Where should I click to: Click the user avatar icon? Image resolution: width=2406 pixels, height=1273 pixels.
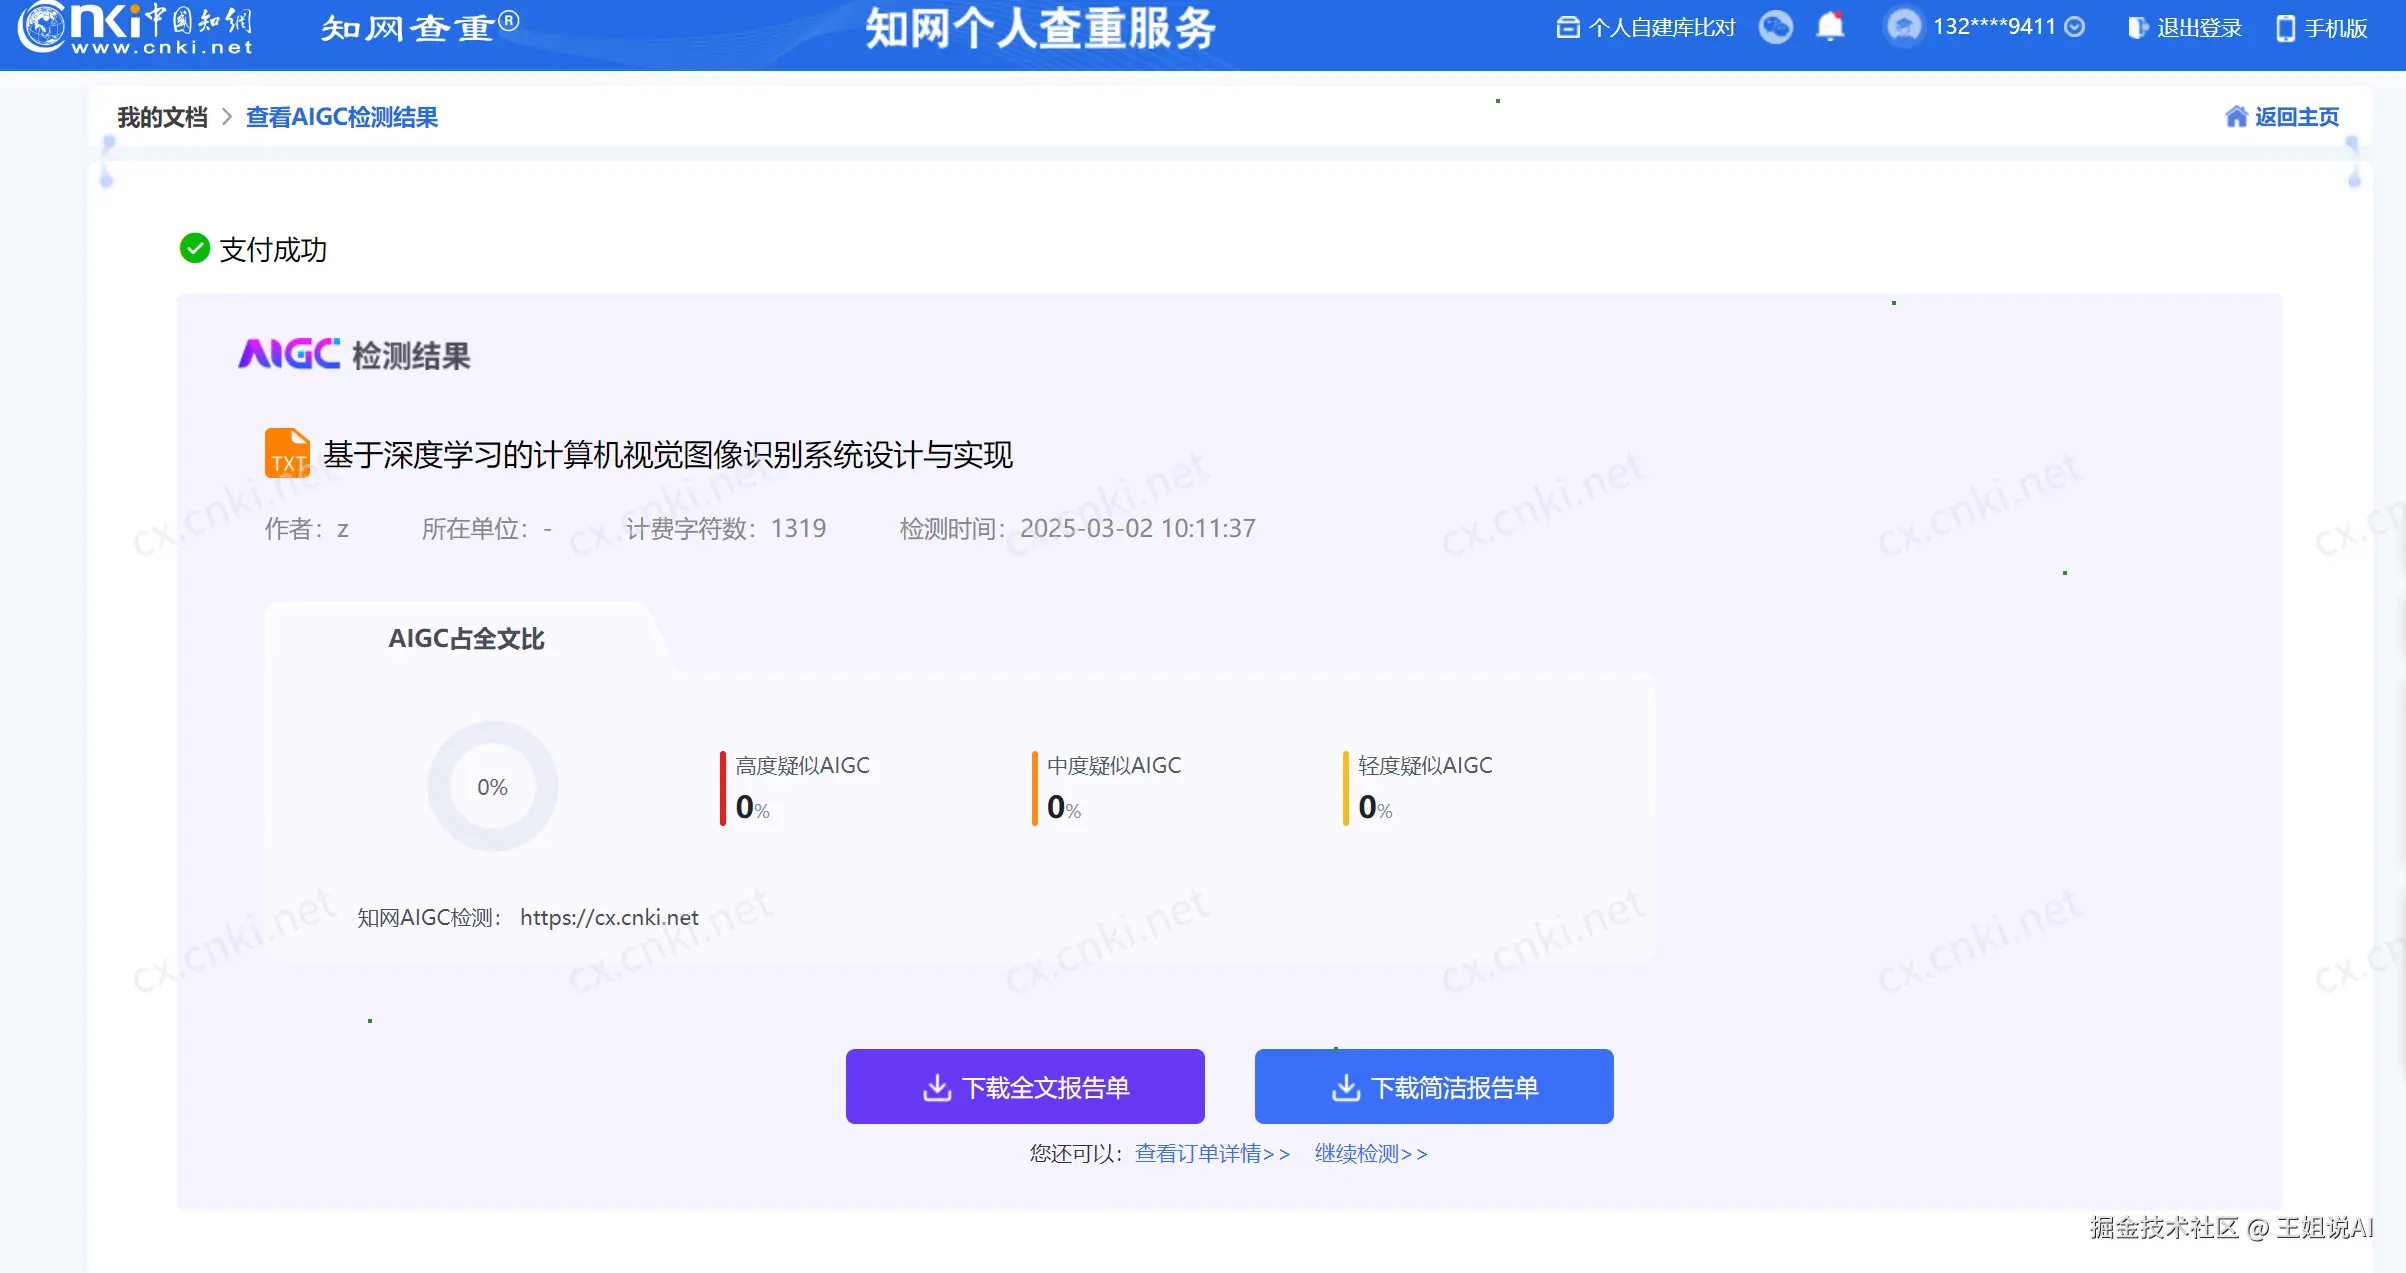(1904, 26)
